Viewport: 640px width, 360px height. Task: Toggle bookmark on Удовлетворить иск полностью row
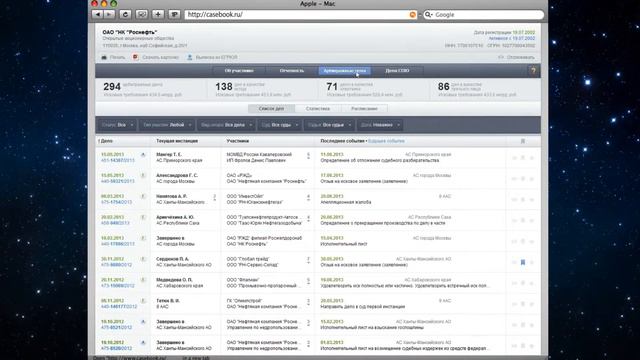click(x=522, y=283)
